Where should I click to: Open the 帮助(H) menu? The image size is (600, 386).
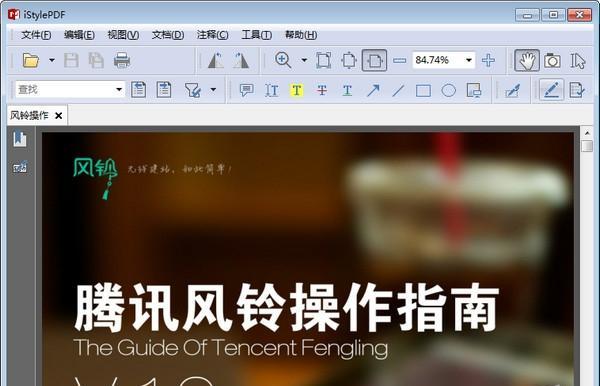(301, 35)
